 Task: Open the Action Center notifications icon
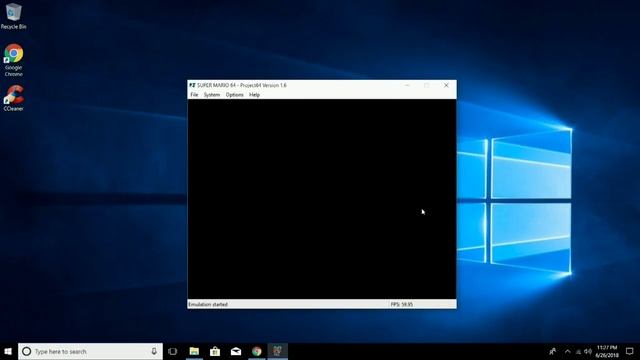630,351
